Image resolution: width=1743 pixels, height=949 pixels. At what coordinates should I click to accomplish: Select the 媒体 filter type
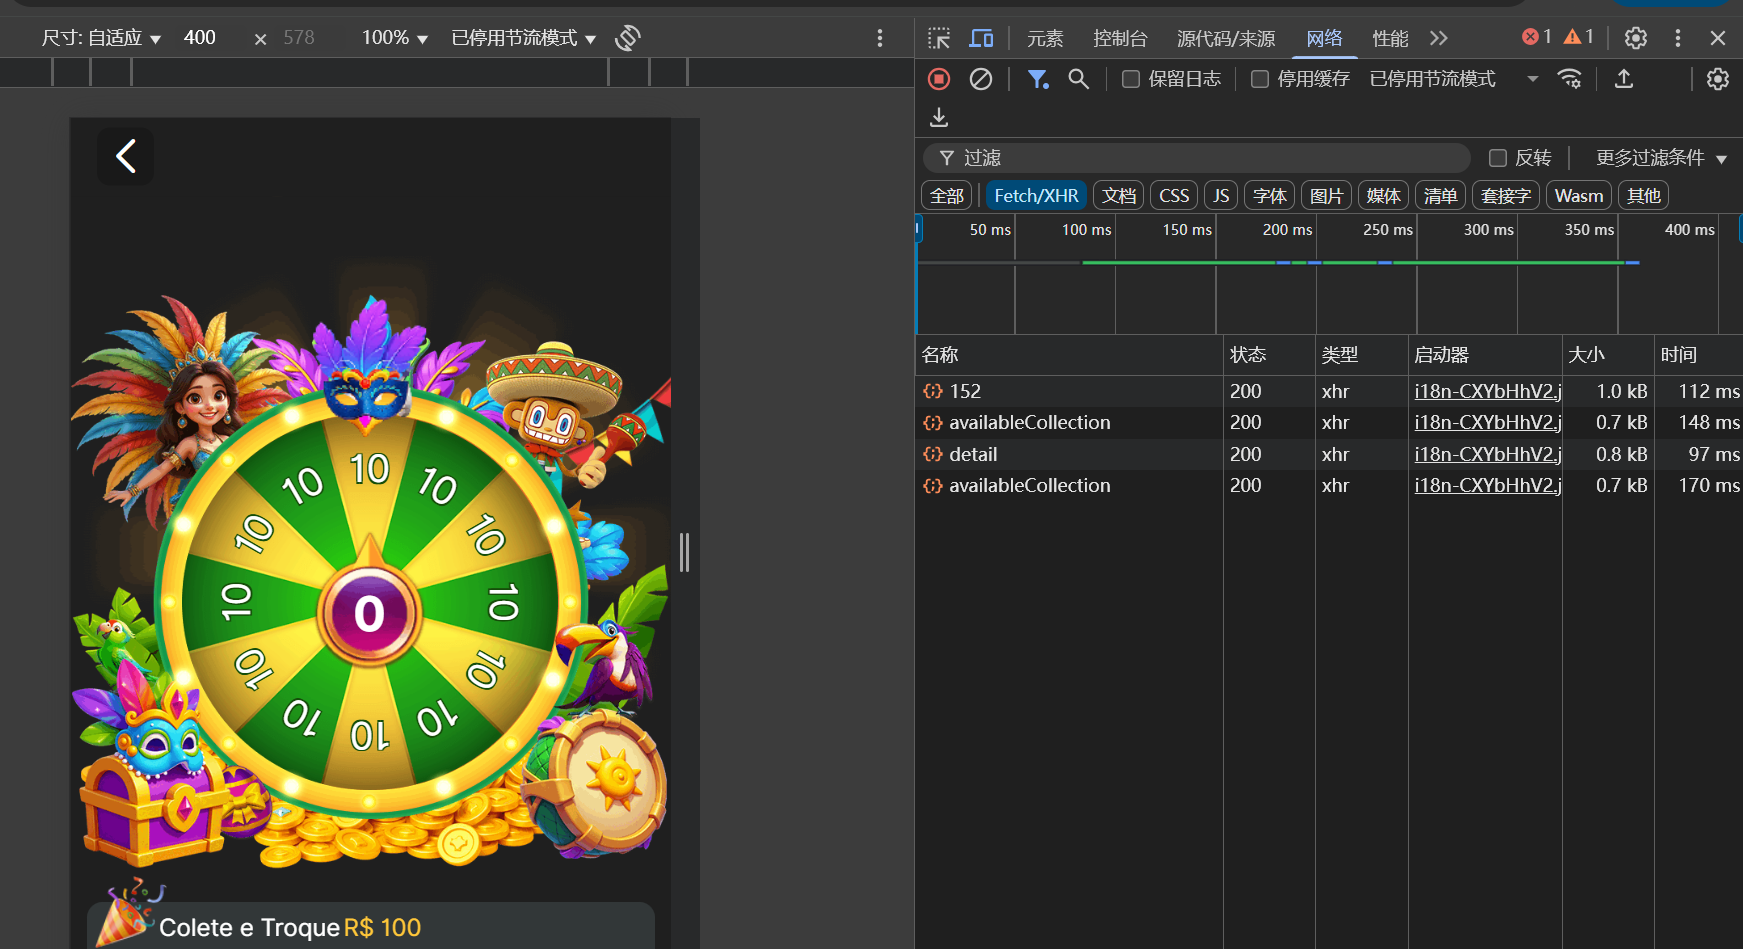click(x=1384, y=196)
